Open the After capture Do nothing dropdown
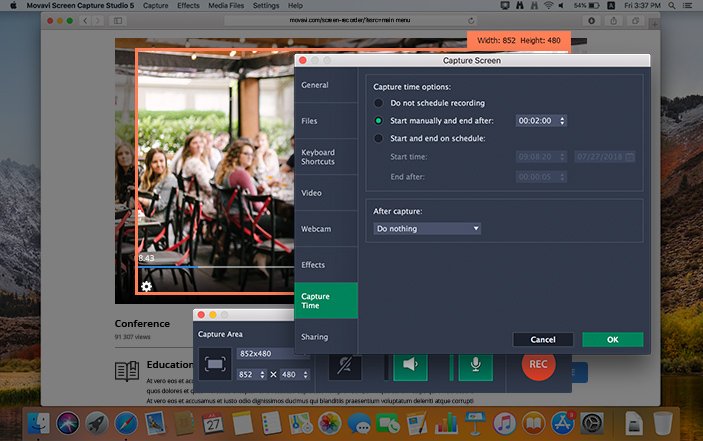Image resolution: width=703 pixels, height=441 pixels. (x=427, y=229)
